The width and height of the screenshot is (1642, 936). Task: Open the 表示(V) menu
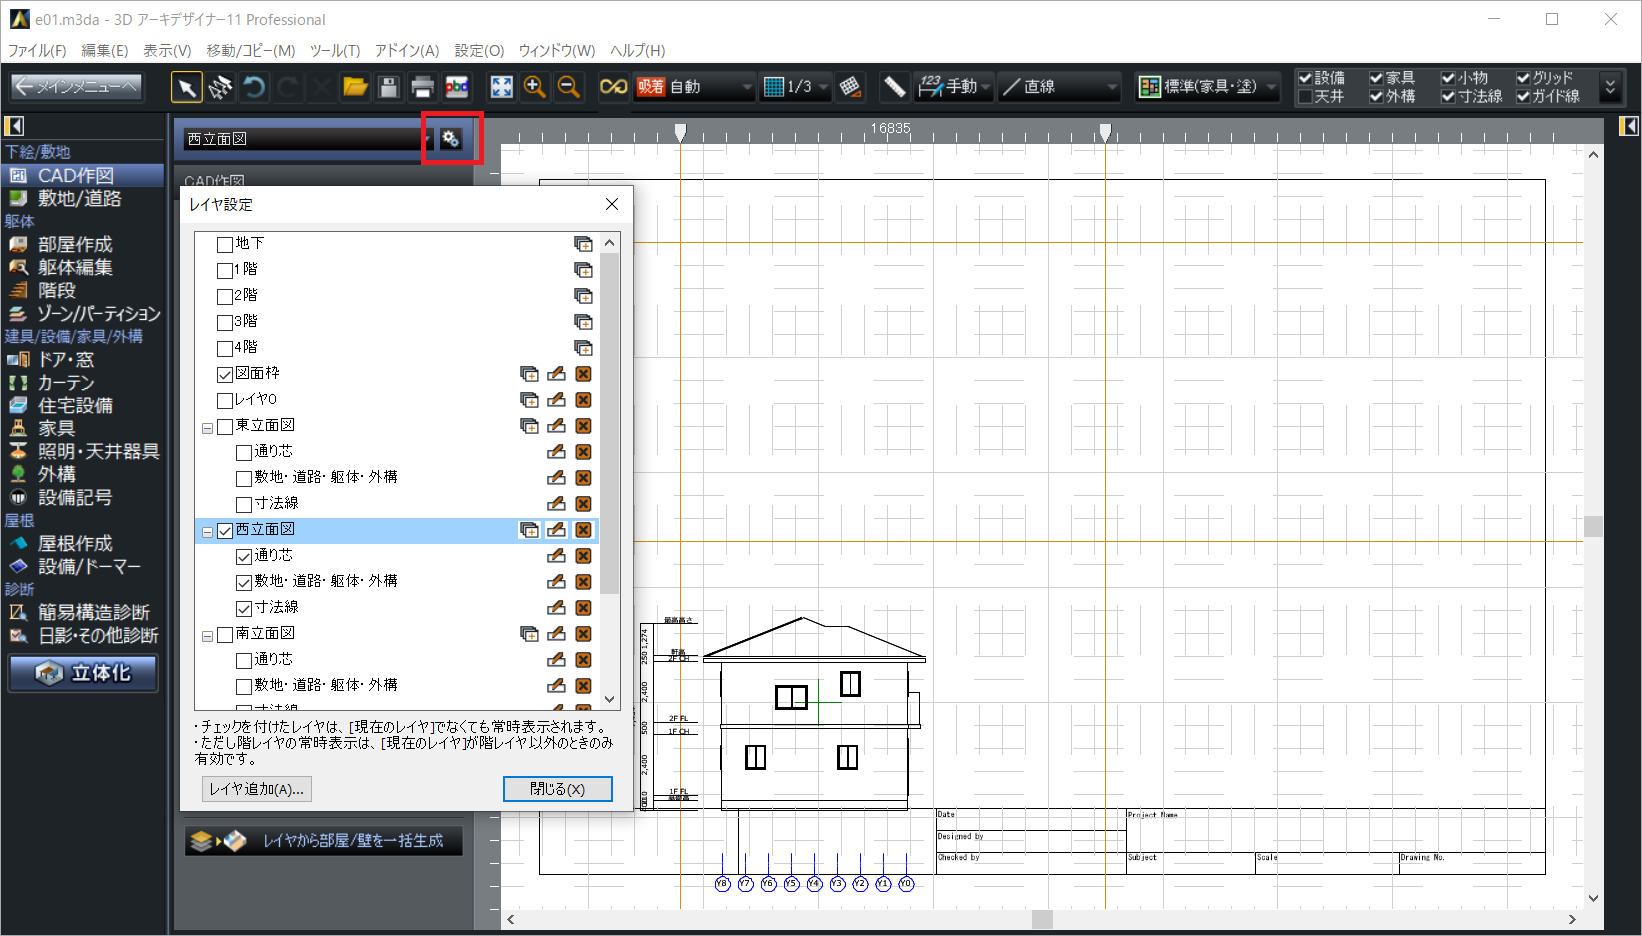pyautogui.click(x=166, y=50)
